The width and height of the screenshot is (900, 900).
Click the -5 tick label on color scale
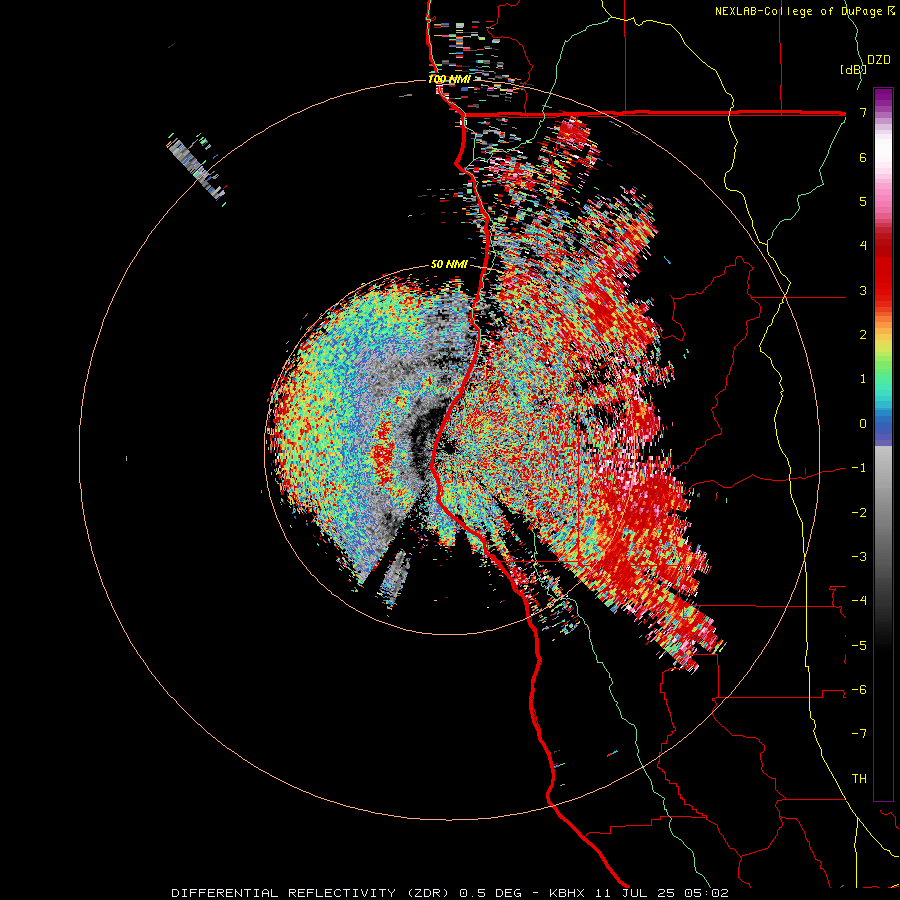[x=859, y=645]
